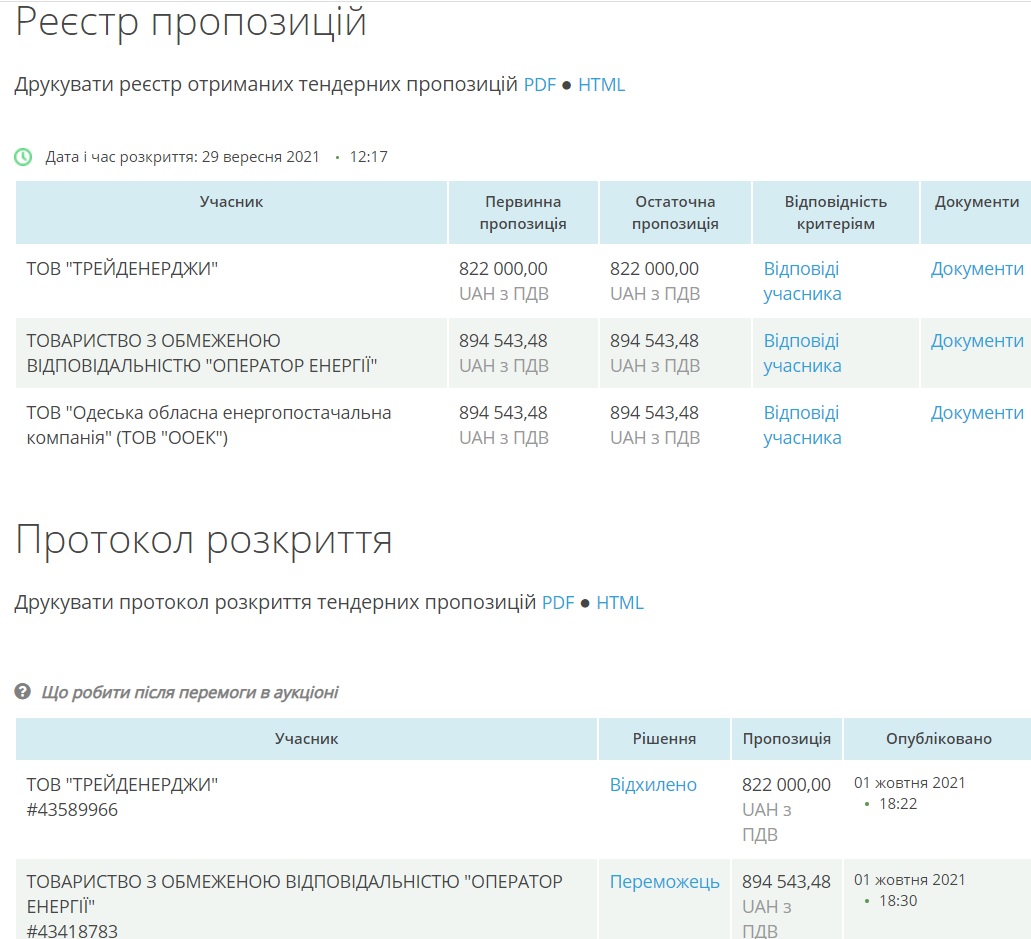Click the Пропозиція column header in protocol table
The height and width of the screenshot is (939, 1031).
coord(786,738)
